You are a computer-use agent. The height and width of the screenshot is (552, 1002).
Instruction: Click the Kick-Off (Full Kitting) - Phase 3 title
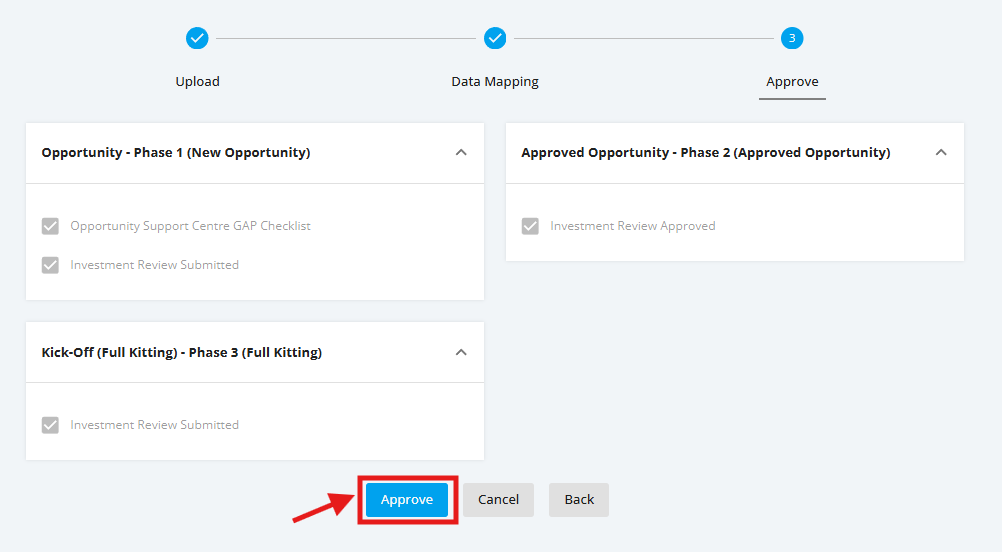(181, 353)
